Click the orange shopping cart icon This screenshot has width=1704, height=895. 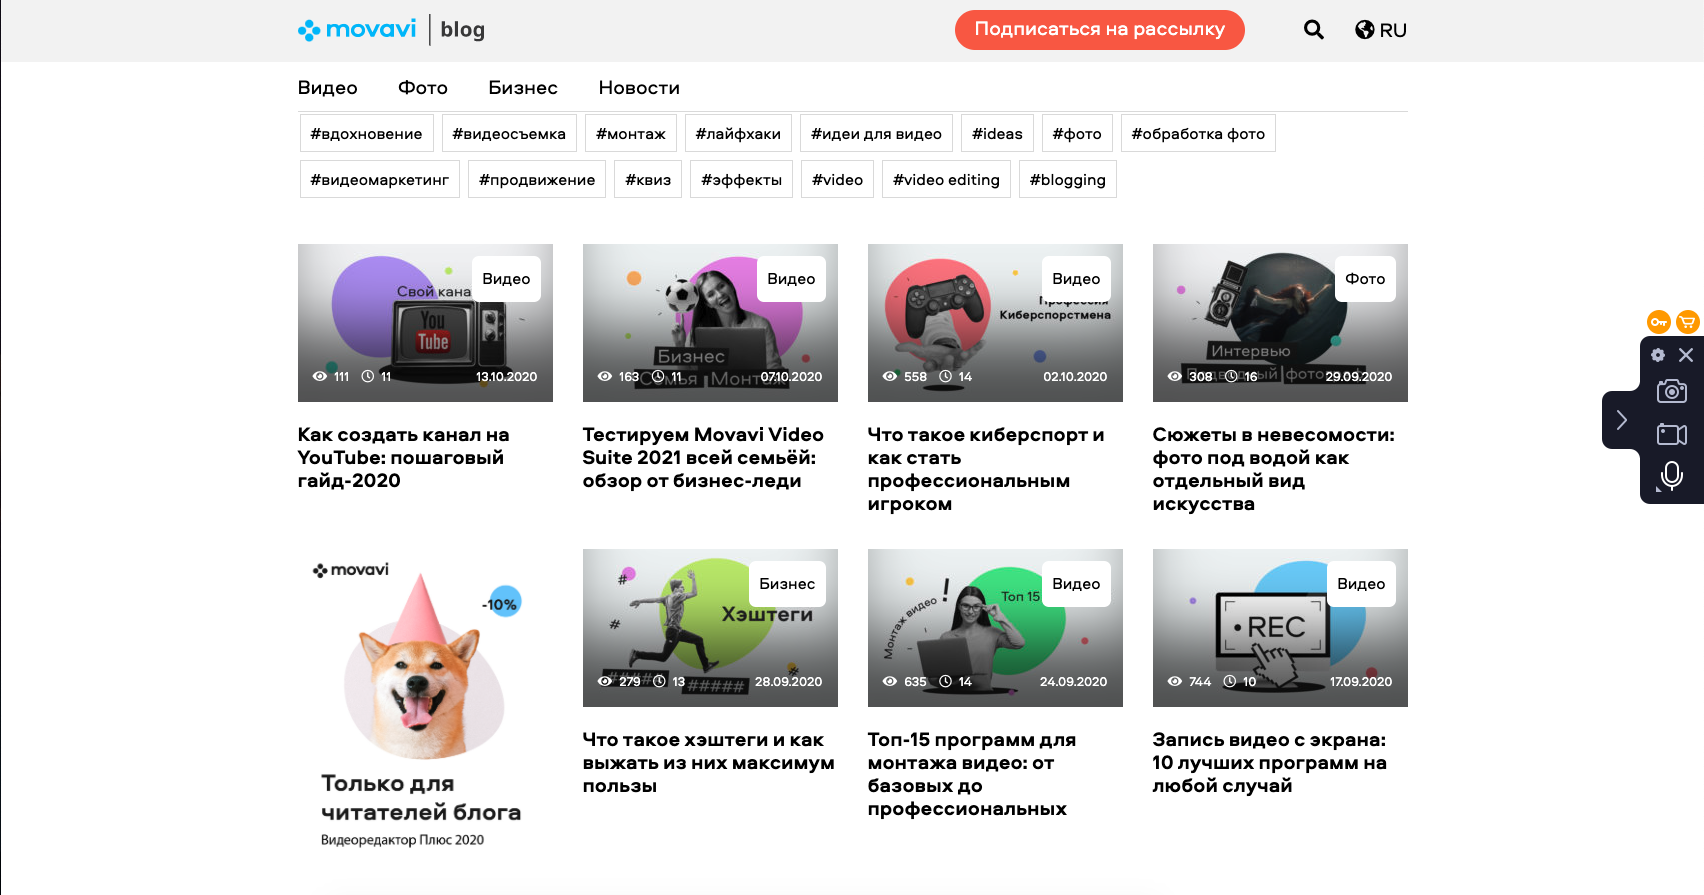pos(1687,322)
